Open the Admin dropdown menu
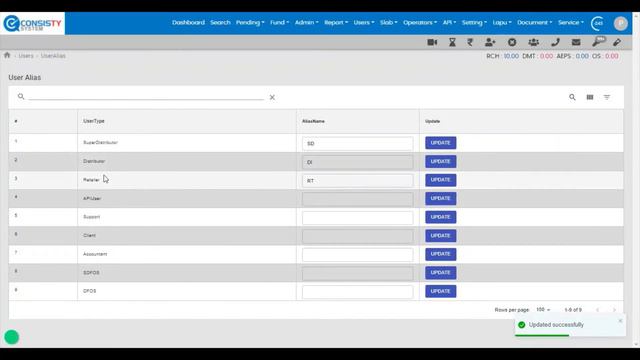 pos(307,22)
